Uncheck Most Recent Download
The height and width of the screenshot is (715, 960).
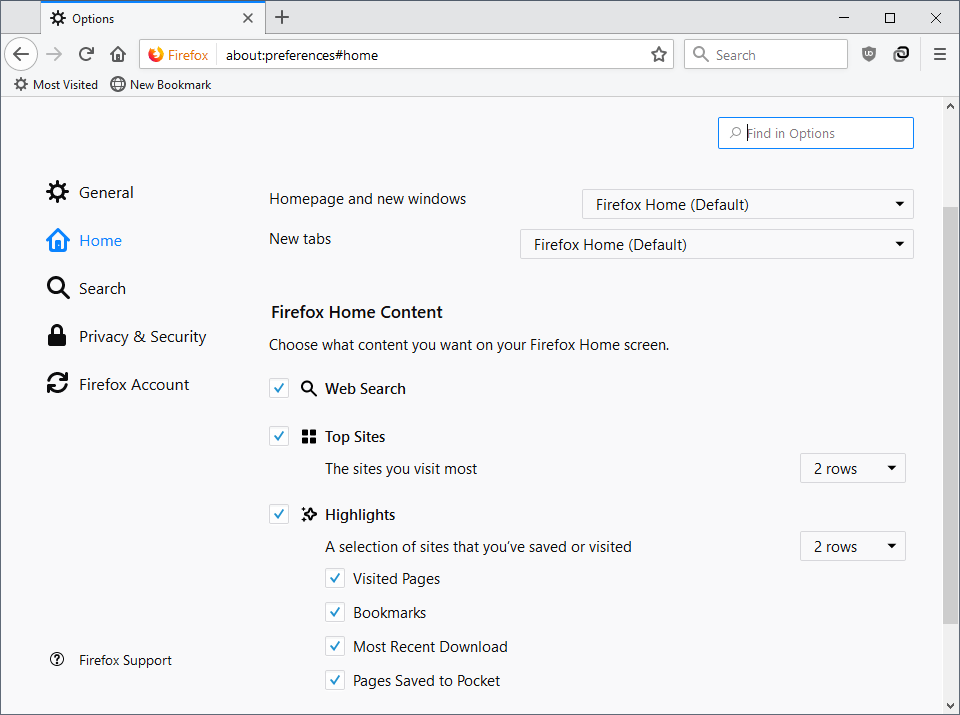334,646
